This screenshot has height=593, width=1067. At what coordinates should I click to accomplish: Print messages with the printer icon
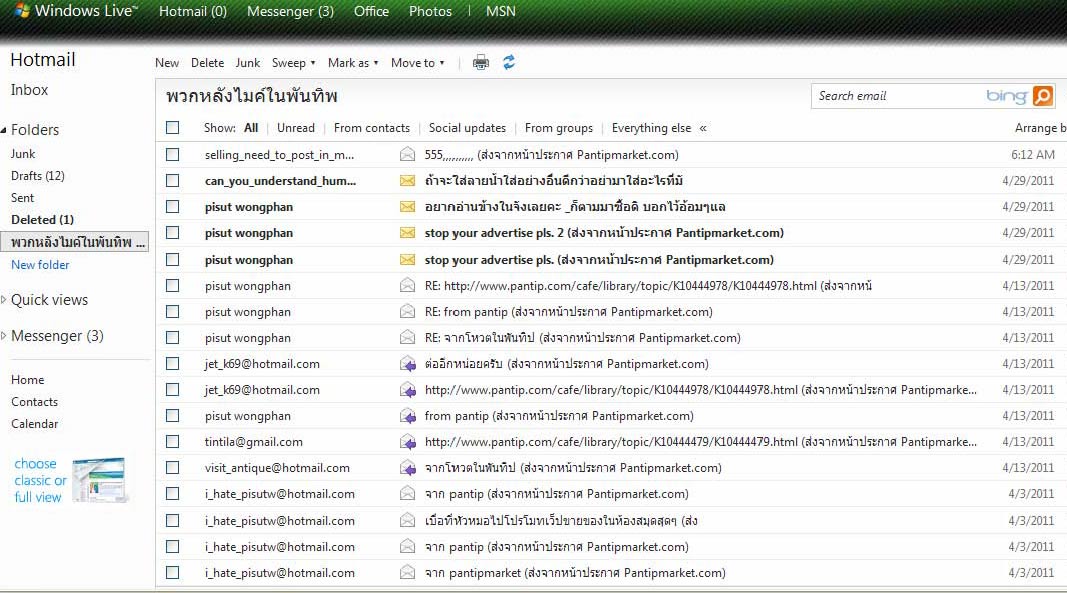[x=480, y=63]
